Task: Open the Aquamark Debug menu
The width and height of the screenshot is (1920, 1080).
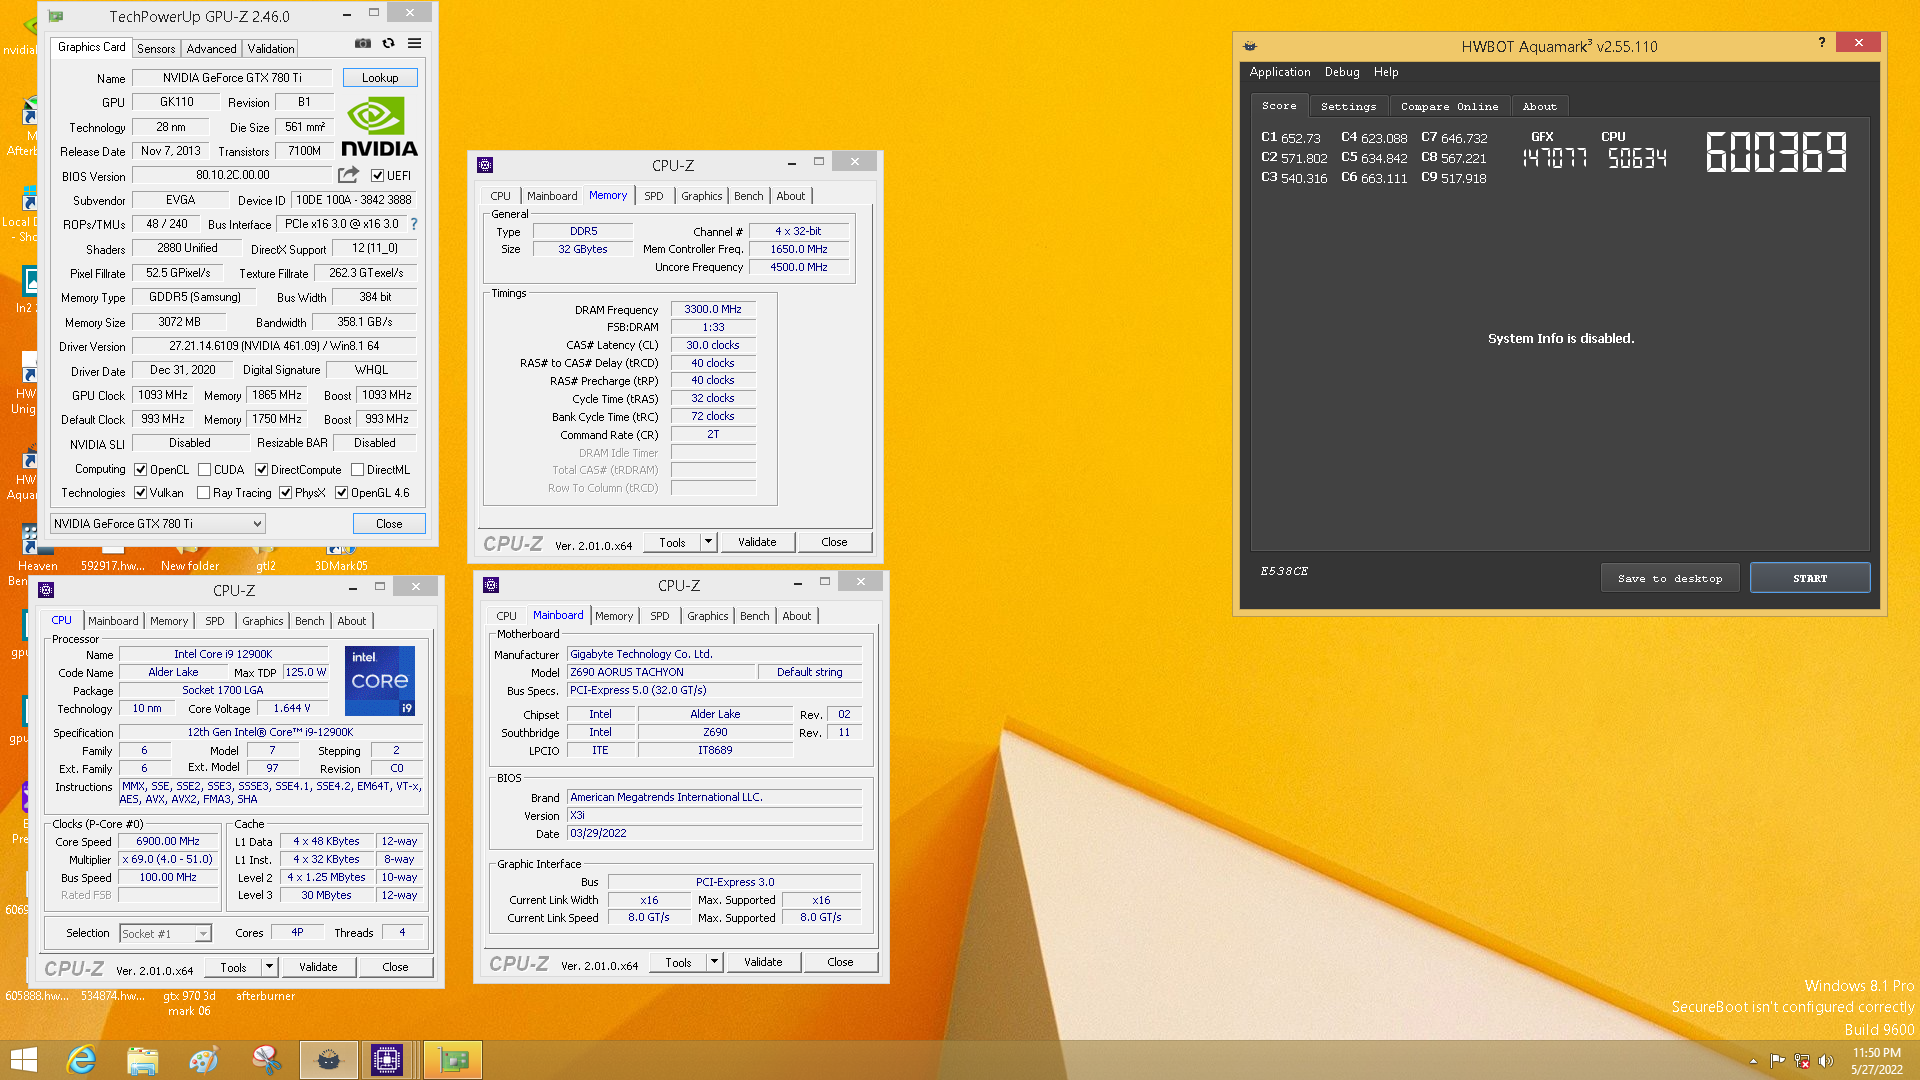Action: 1342,72
